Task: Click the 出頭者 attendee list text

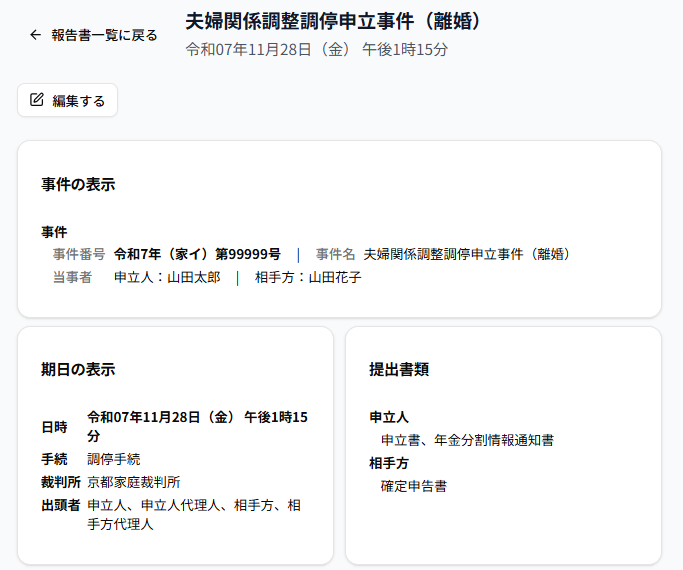Action: pos(194,514)
